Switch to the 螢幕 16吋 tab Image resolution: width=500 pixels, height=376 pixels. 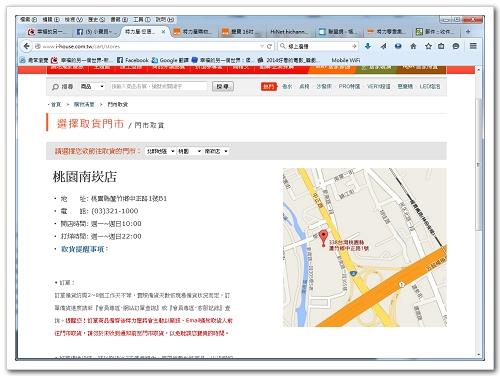(241, 32)
